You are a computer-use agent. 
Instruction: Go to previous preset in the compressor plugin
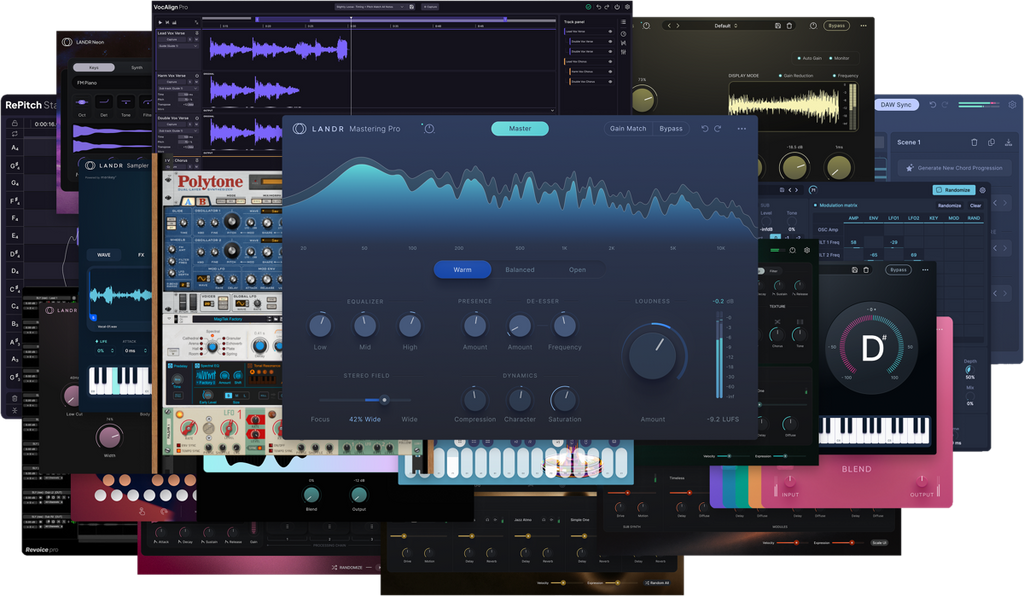(x=669, y=25)
